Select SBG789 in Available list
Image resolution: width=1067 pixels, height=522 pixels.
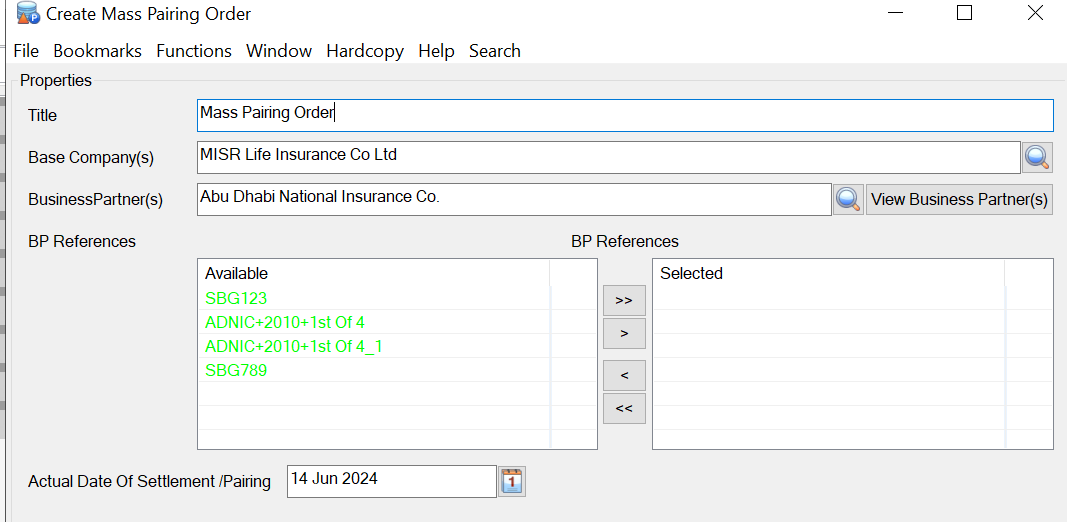(x=236, y=370)
